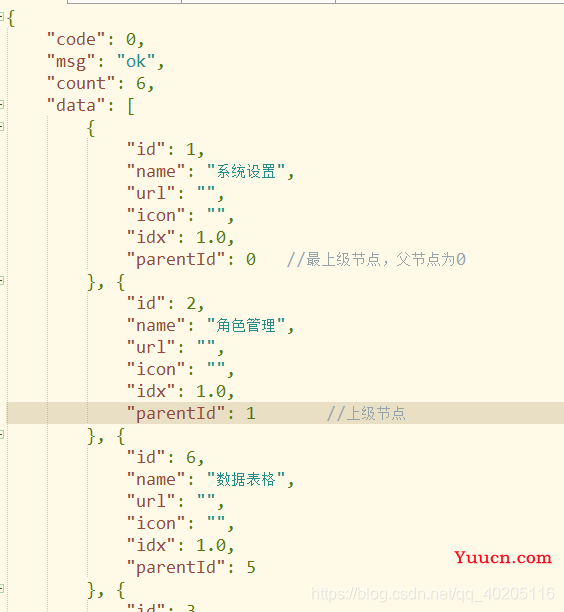Click the name value "数据表格"

coord(246,479)
